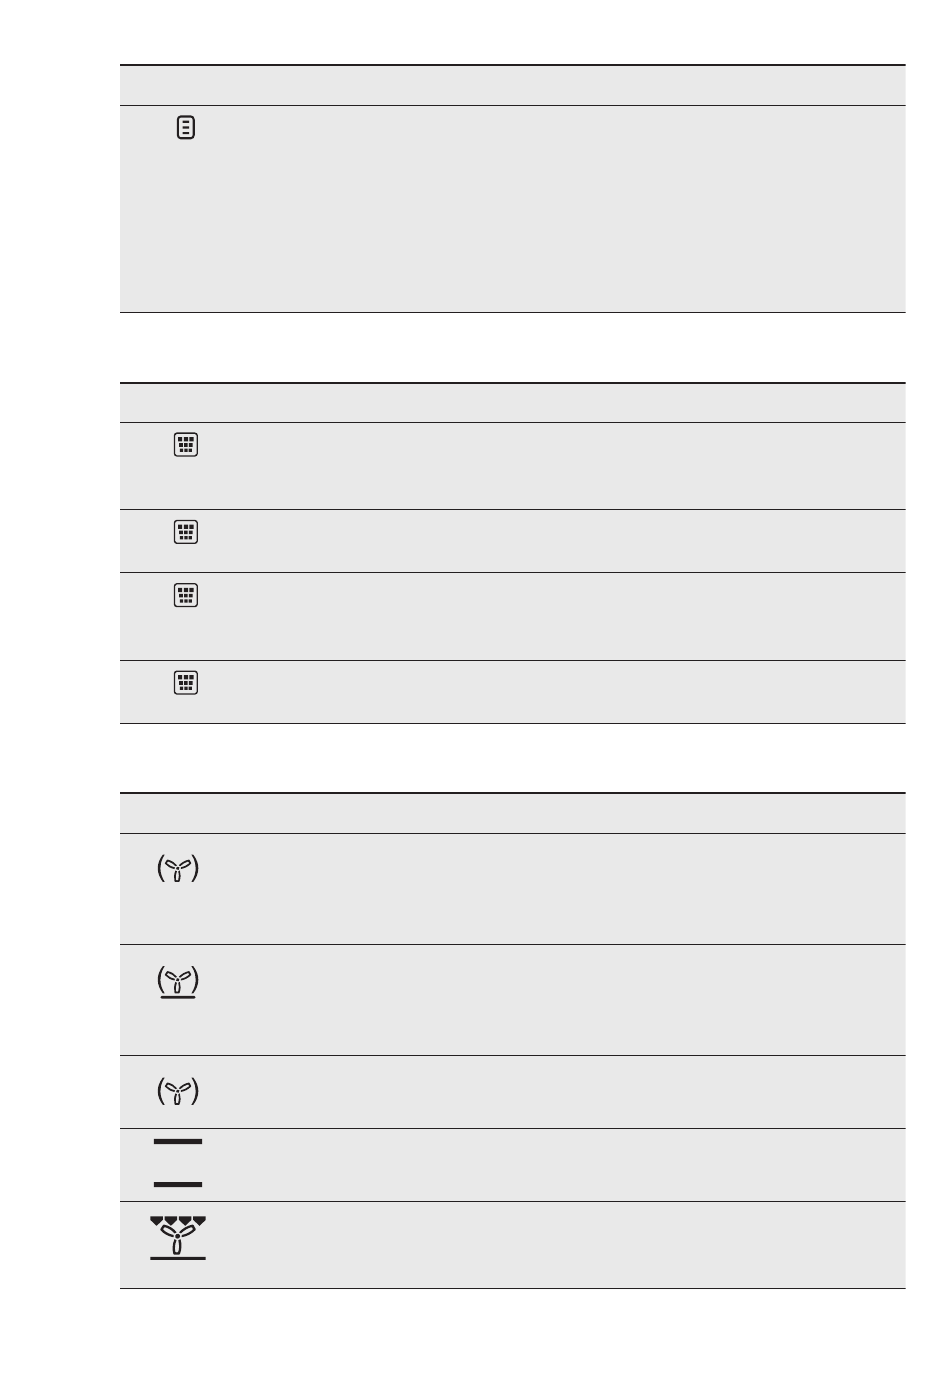Click the first fan icon in bottom table
This screenshot has height=1374, width=950.
coord(178,870)
